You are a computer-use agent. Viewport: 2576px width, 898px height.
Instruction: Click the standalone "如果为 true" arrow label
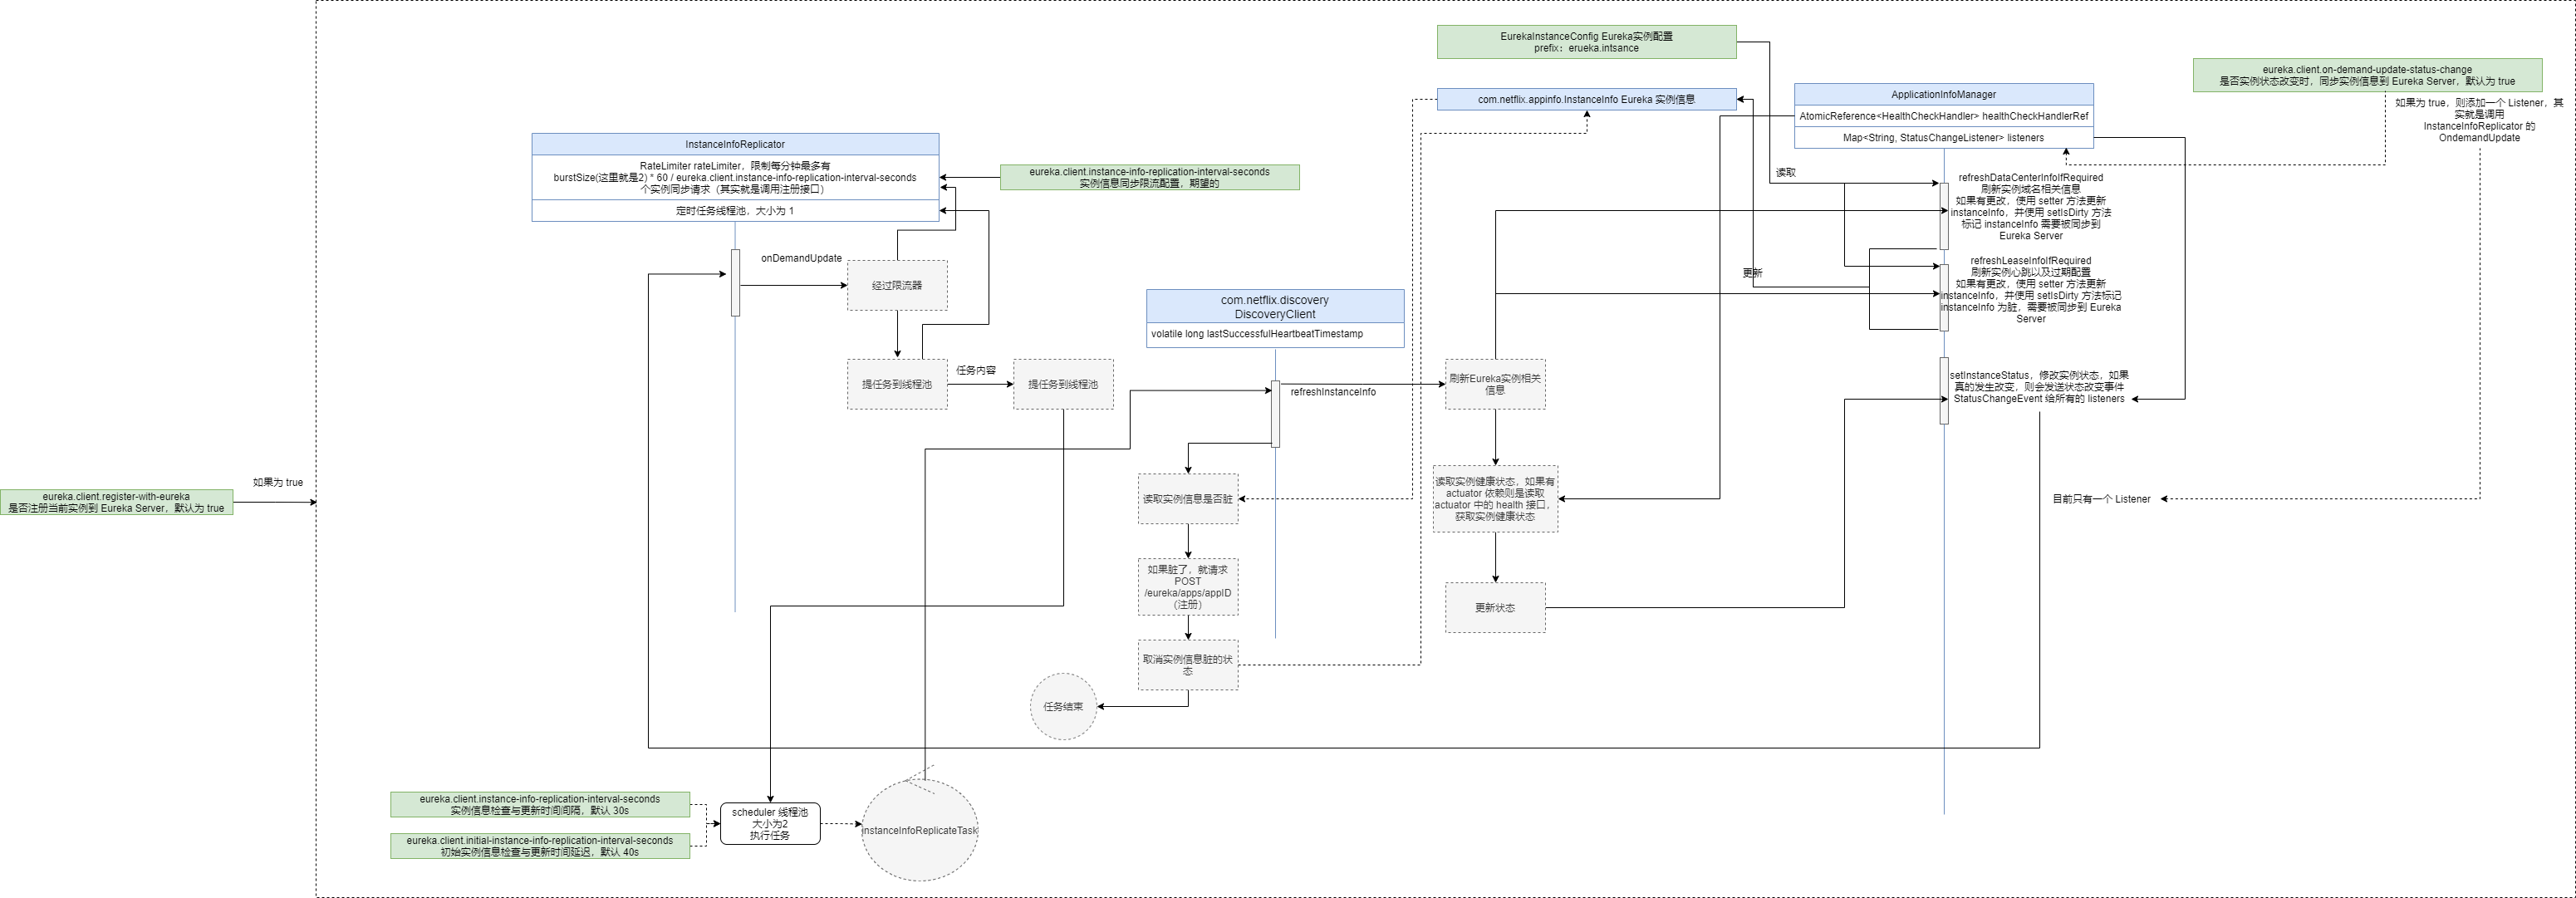(x=277, y=482)
